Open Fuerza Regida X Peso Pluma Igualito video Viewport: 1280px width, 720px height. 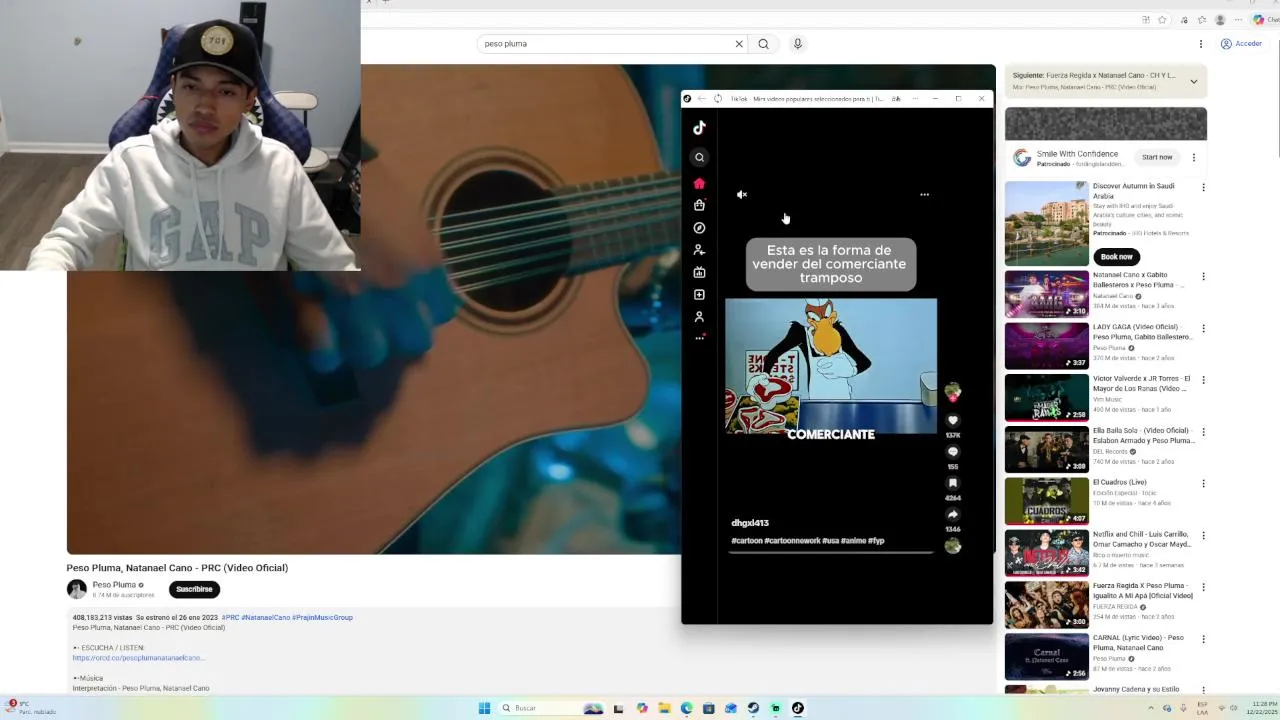tap(1143, 590)
